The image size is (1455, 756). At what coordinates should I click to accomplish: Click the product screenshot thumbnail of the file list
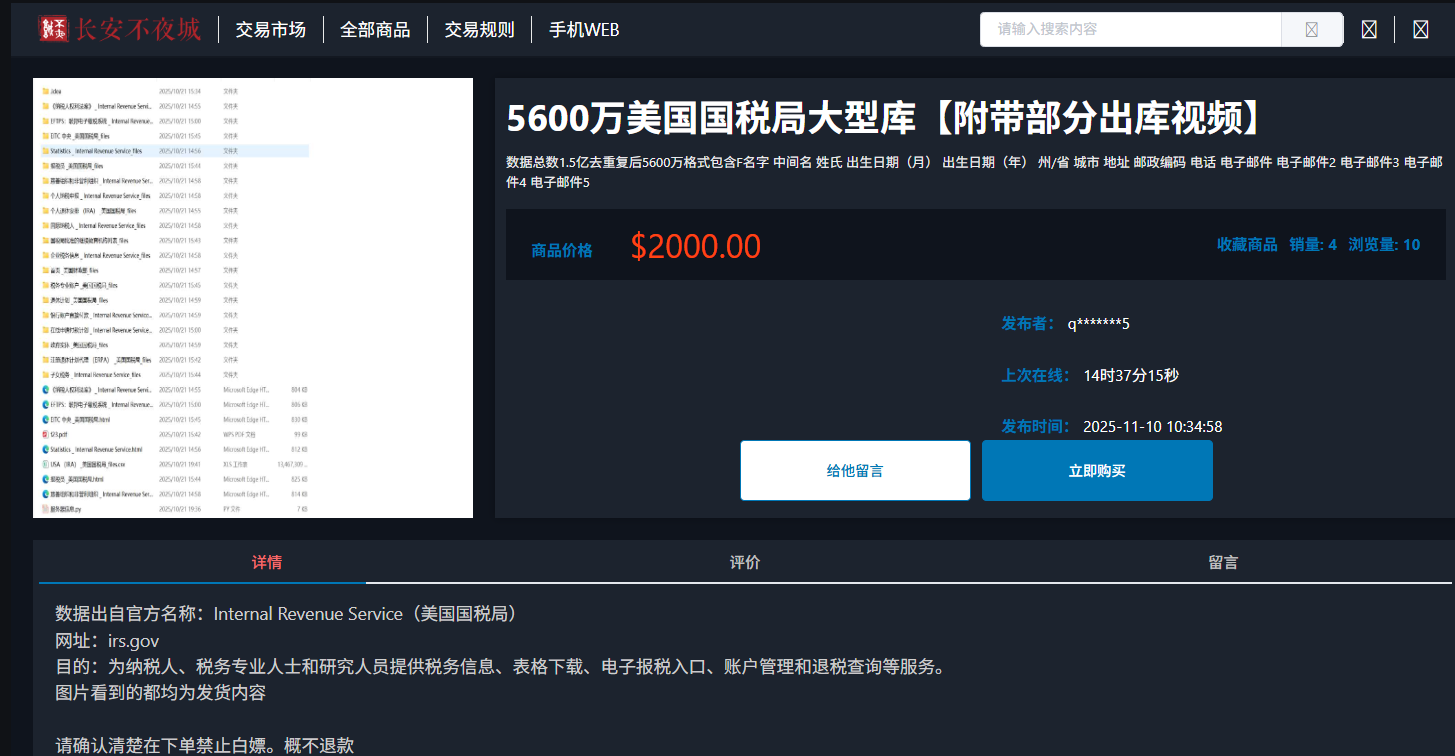253,298
